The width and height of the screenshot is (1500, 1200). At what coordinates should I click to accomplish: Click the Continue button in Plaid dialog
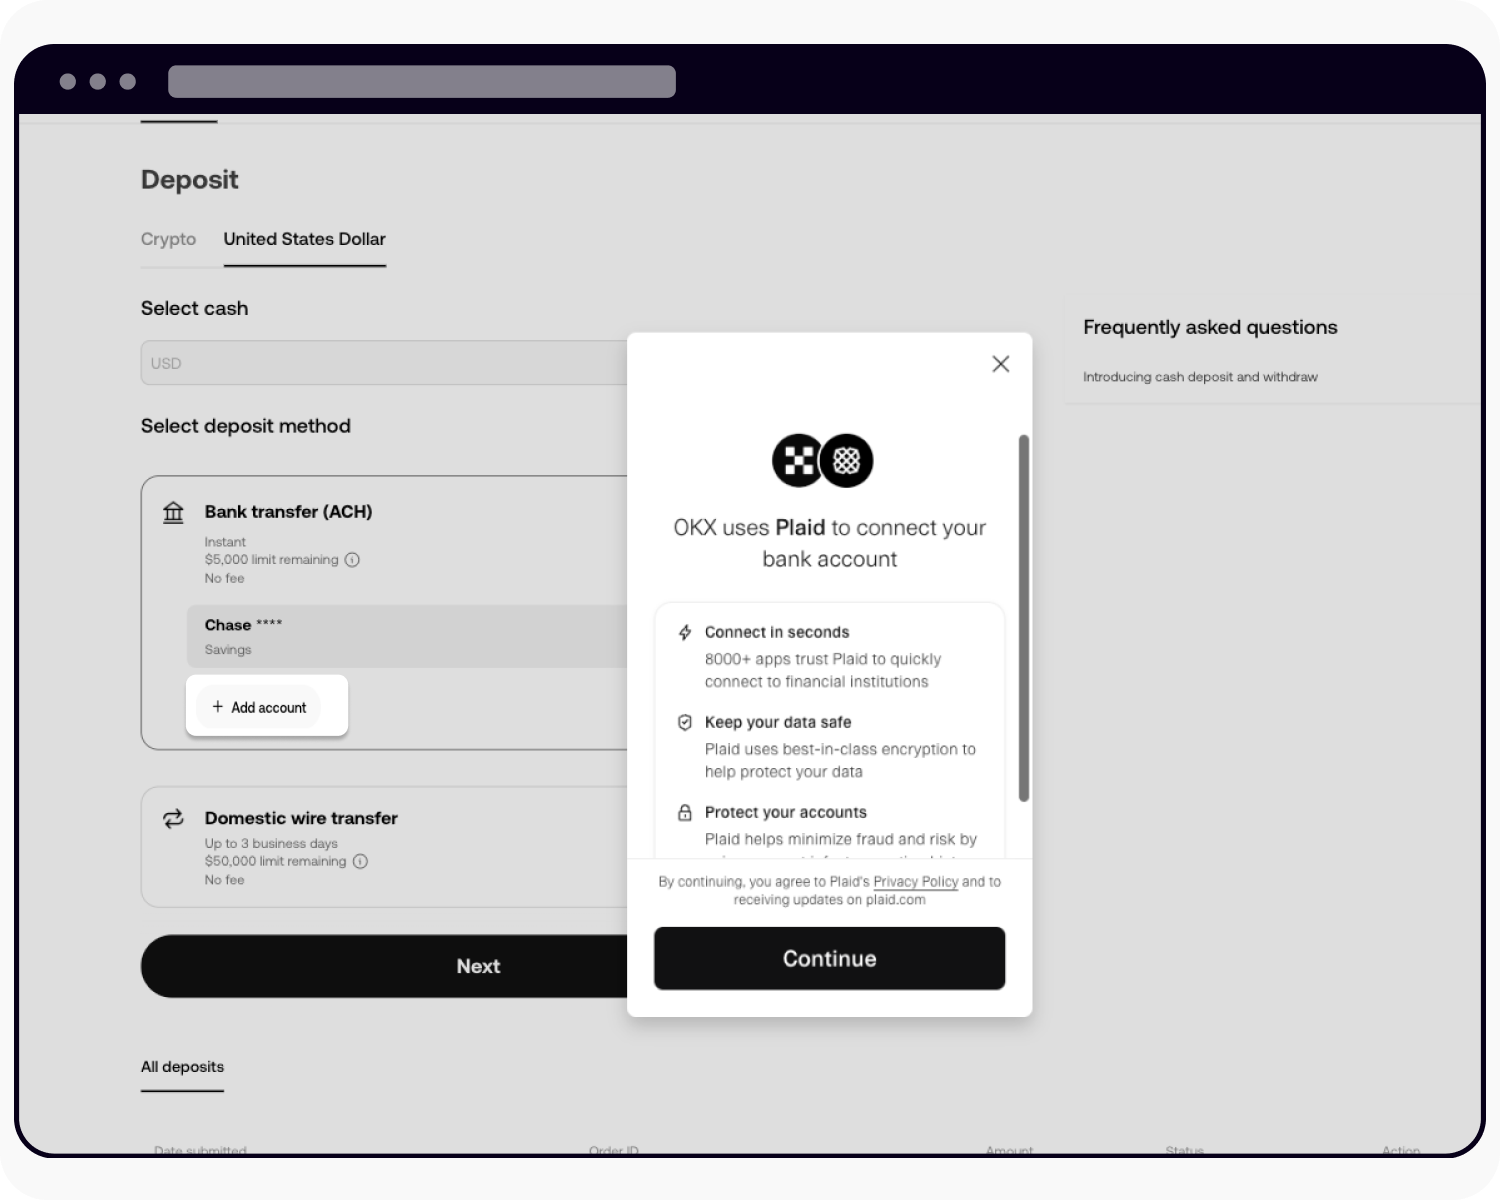tap(829, 958)
